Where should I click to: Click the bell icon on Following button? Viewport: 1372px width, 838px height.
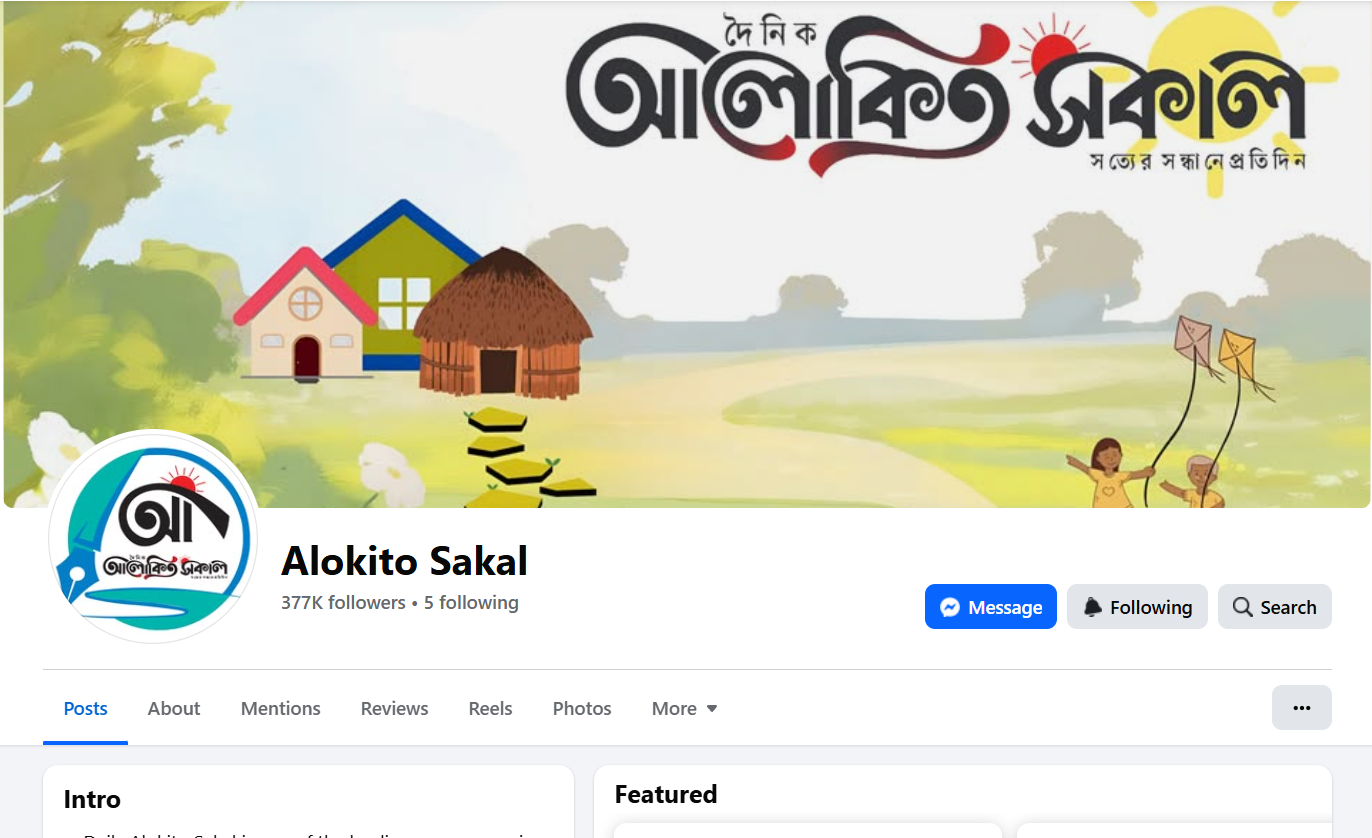[x=1093, y=607]
